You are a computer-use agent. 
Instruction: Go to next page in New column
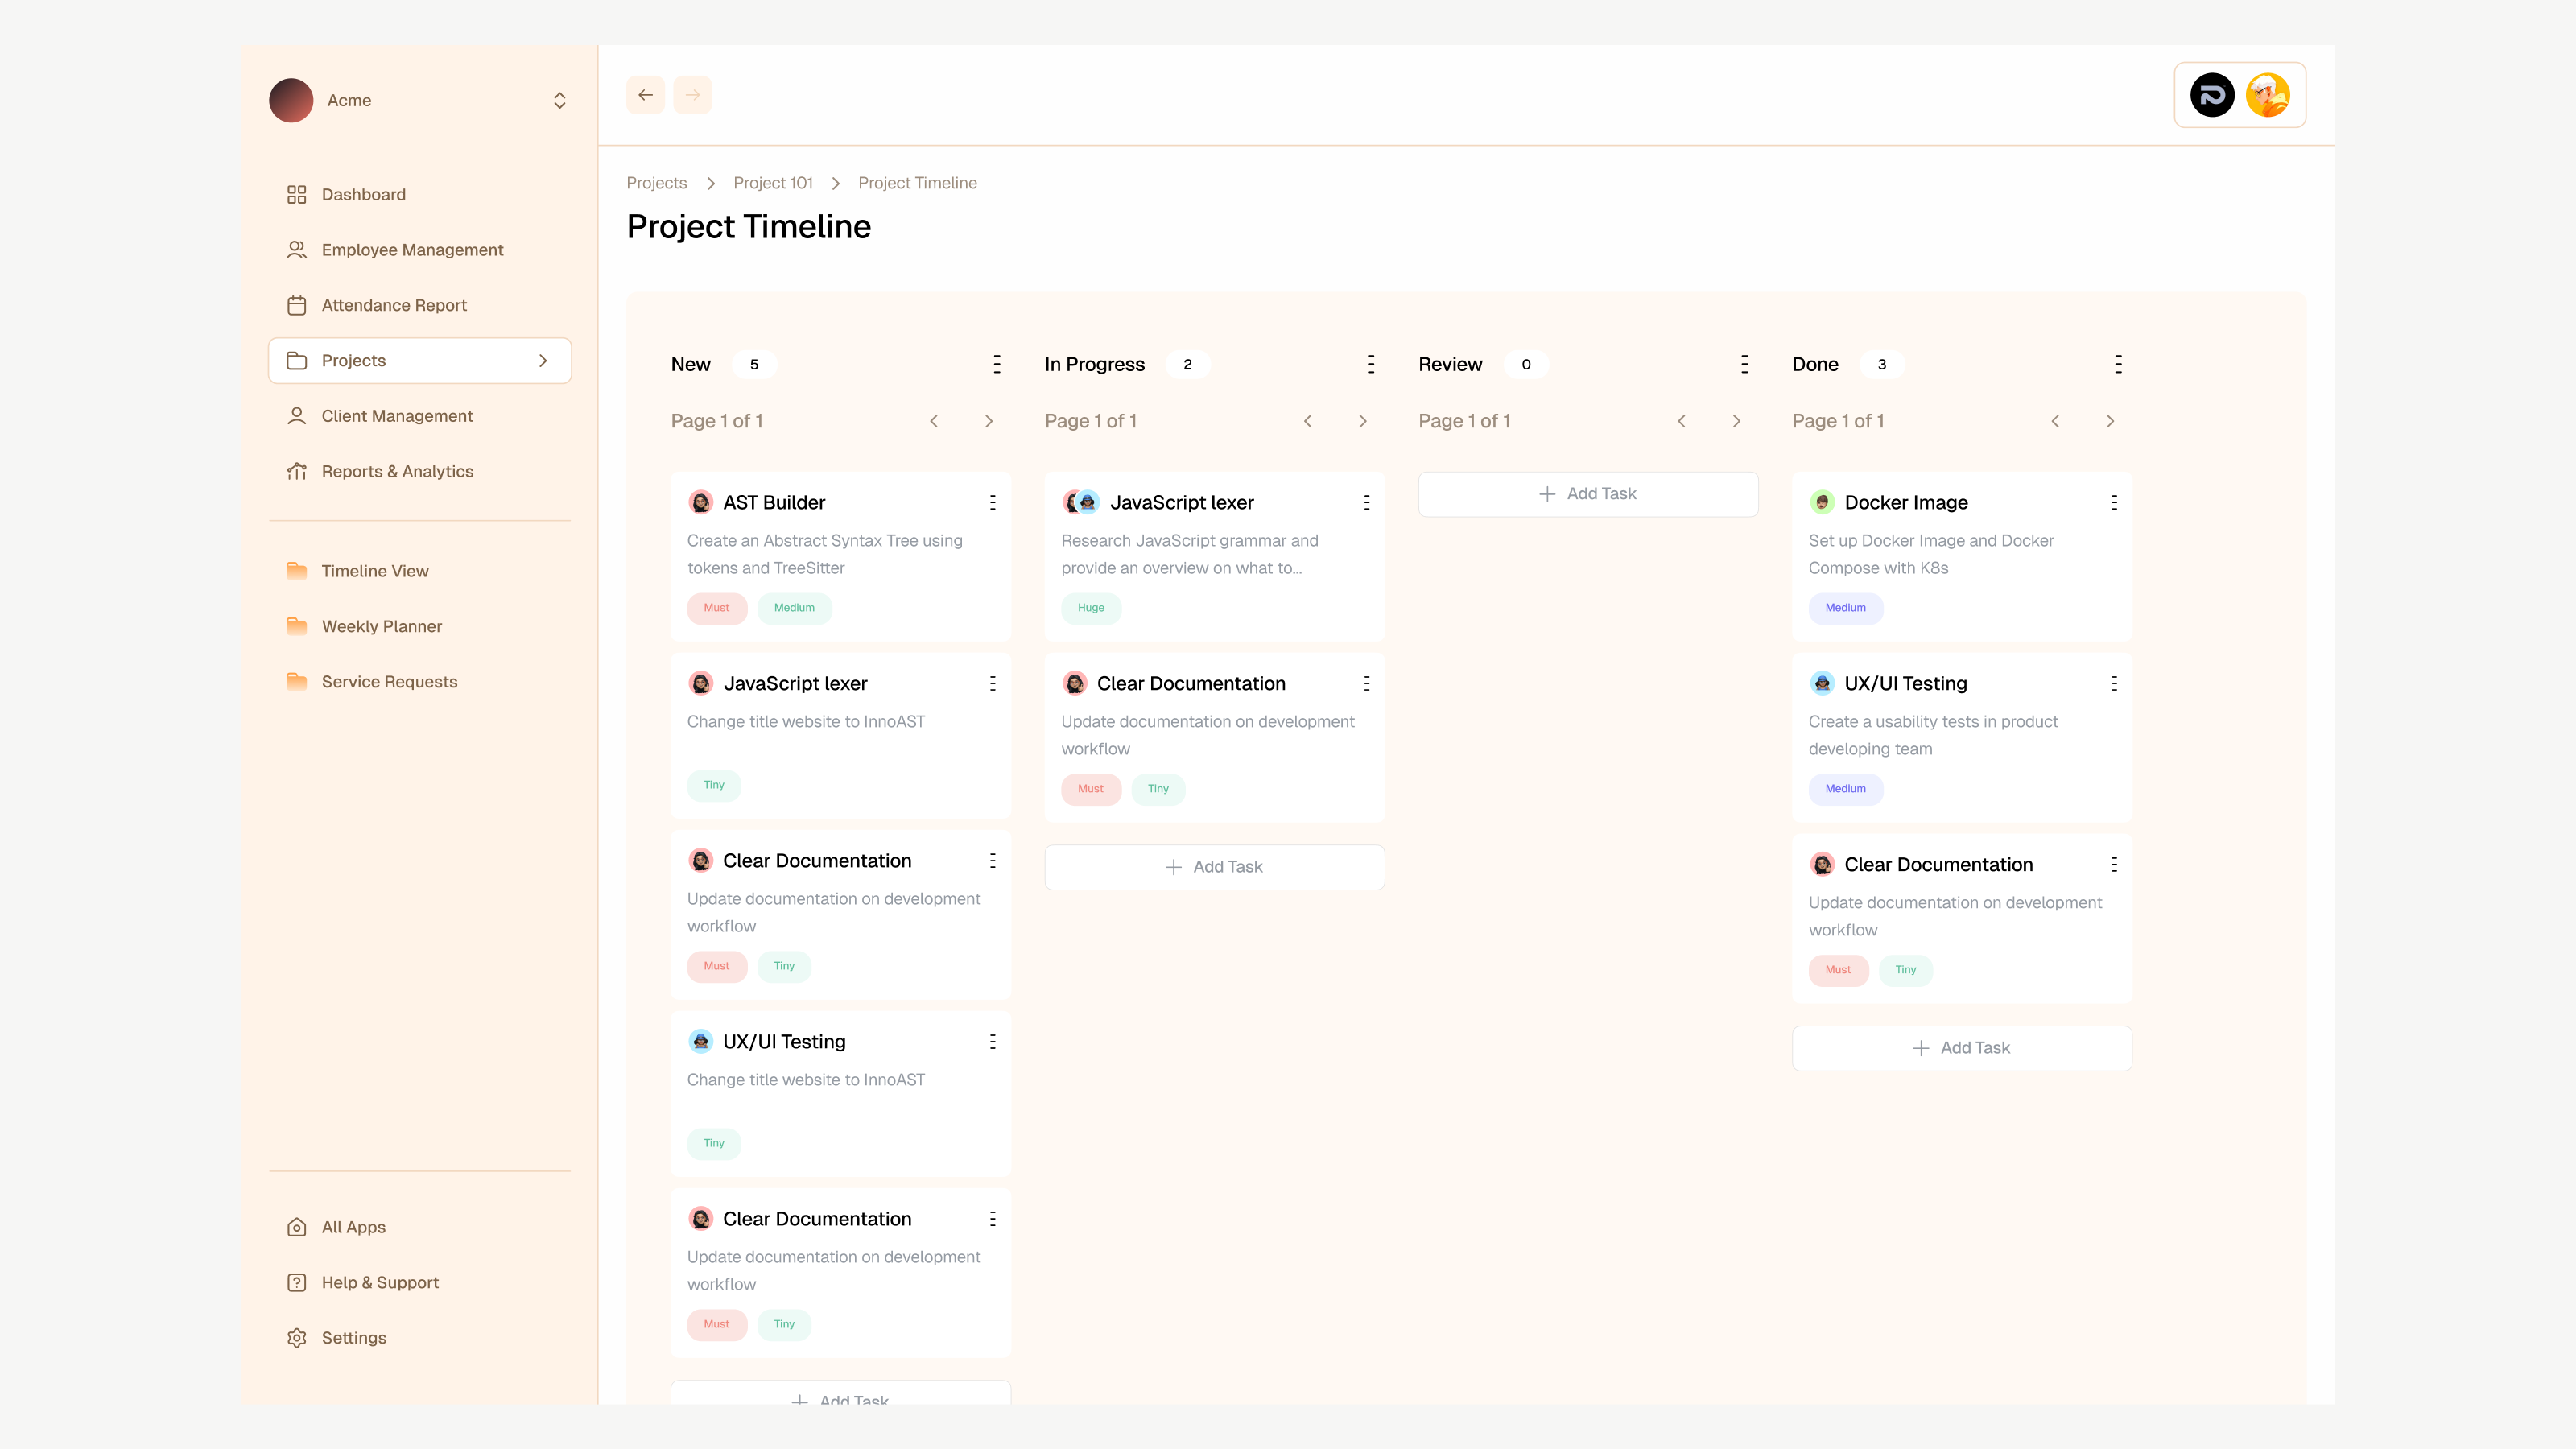coord(988,421)
